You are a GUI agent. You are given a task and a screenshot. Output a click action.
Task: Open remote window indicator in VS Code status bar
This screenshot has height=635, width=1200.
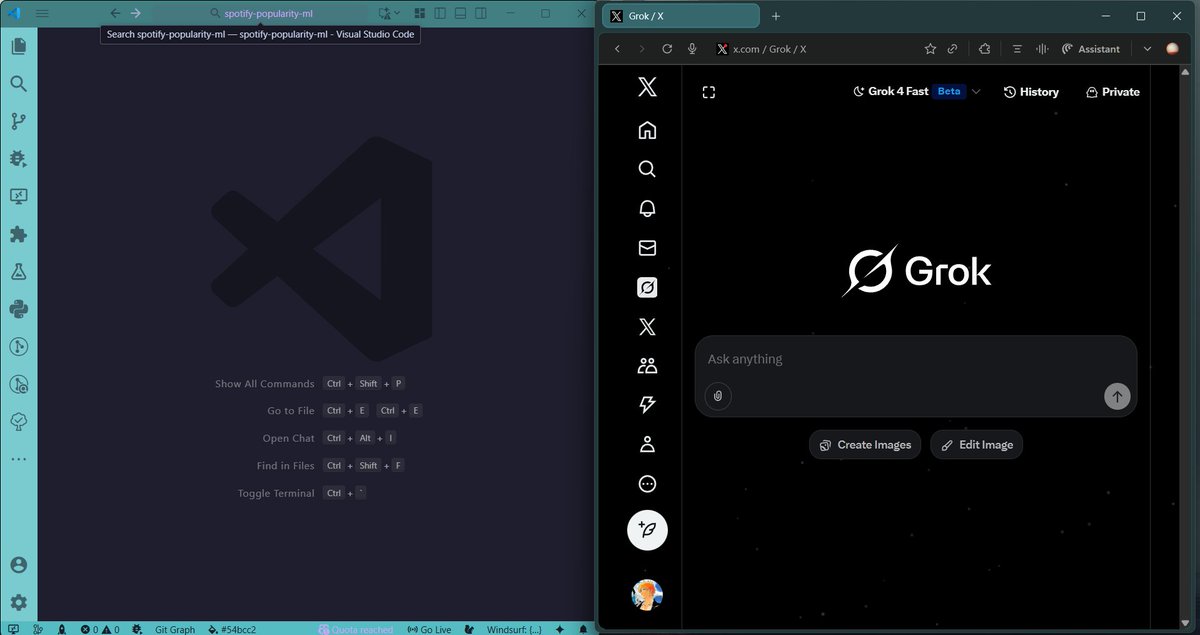tap(13, 629)
